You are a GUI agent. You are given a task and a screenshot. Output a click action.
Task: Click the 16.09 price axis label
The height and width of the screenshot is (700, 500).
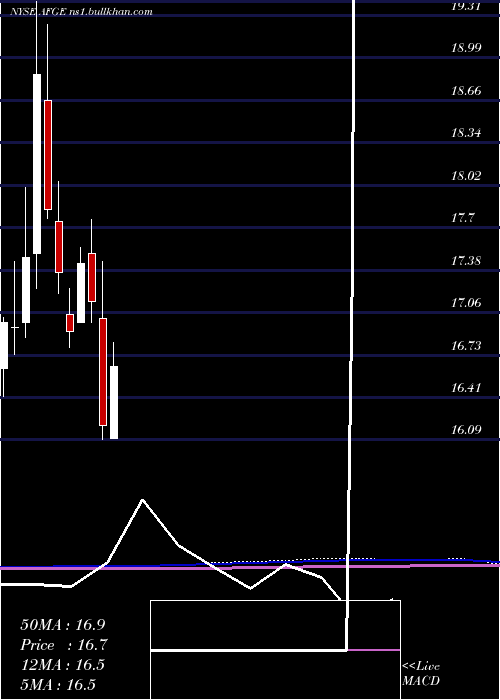467,430
